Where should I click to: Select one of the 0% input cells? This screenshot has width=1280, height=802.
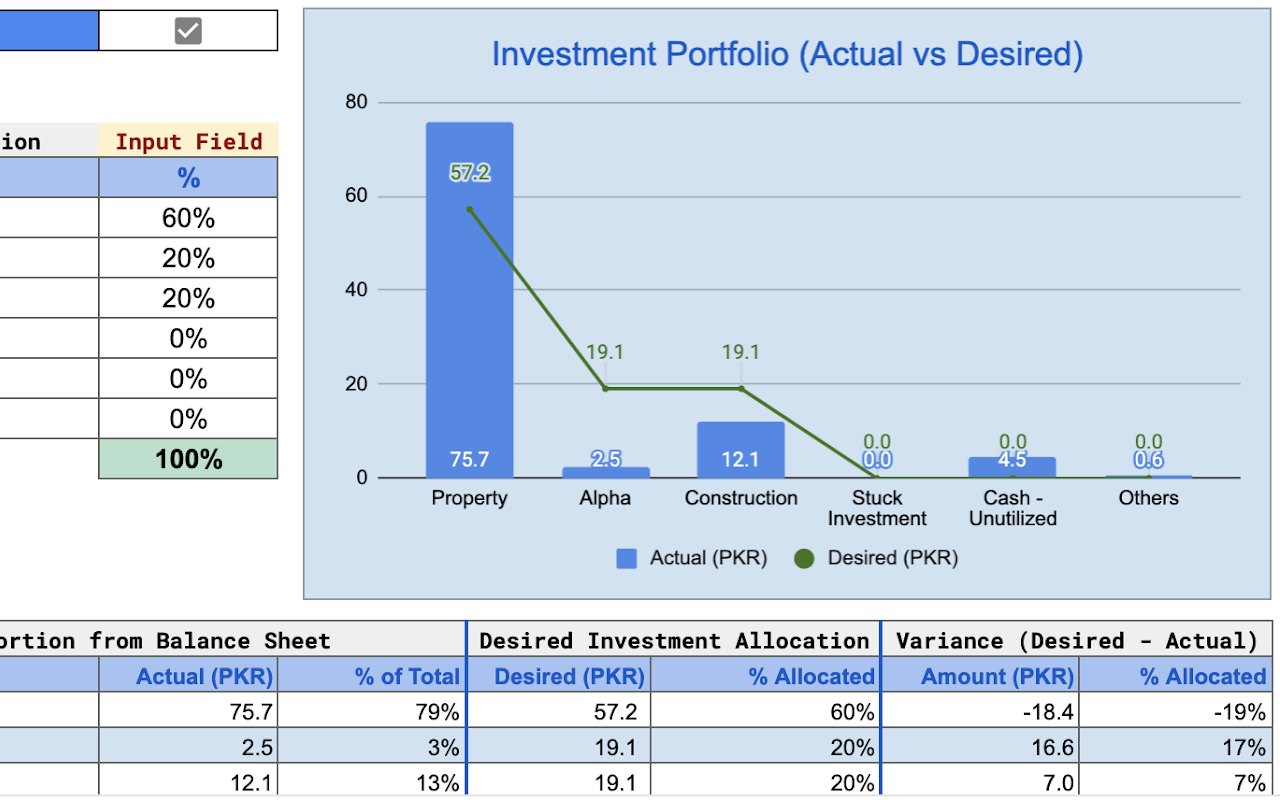tap(188, 337)
